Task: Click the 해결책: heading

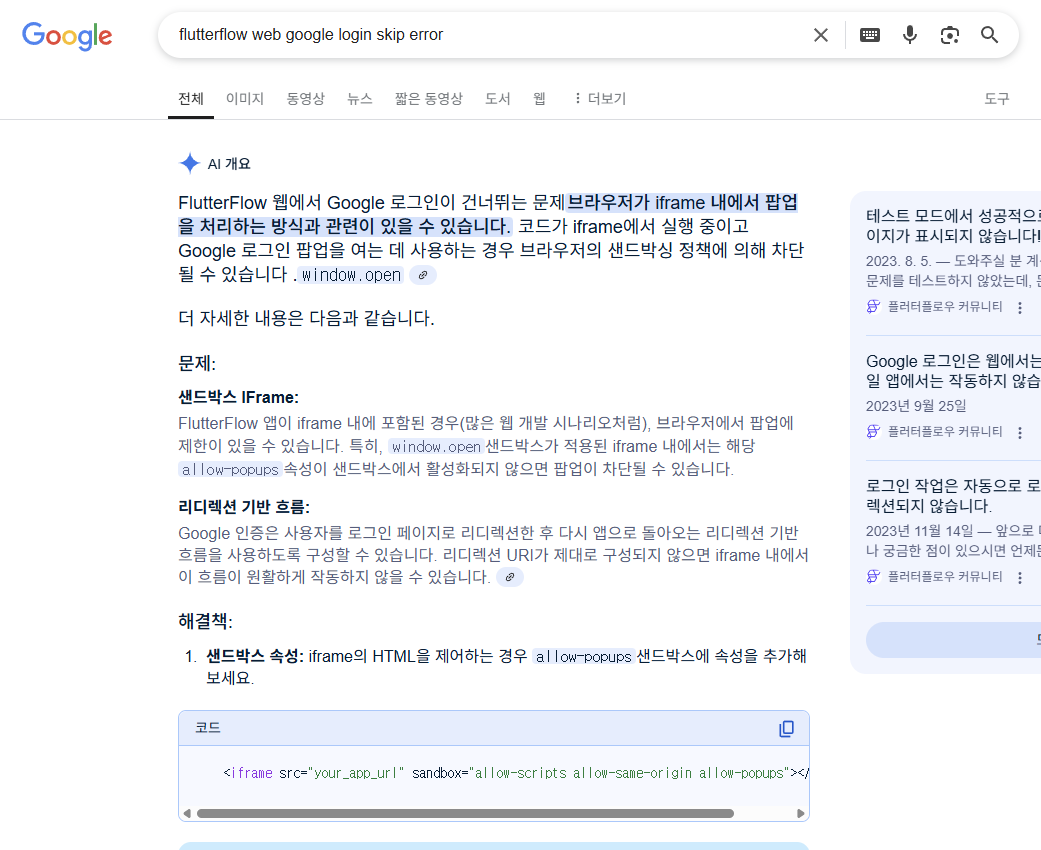Action: click(x=205, y=622)
